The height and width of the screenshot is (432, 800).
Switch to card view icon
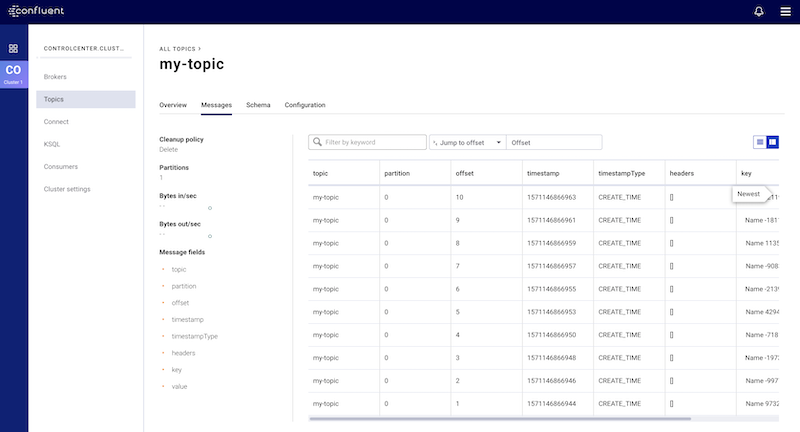click(x=772, y=142)
